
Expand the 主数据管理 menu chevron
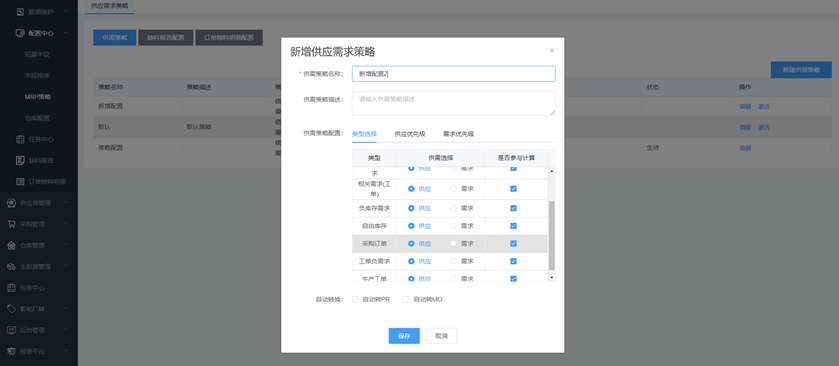[x=66, y=266]
